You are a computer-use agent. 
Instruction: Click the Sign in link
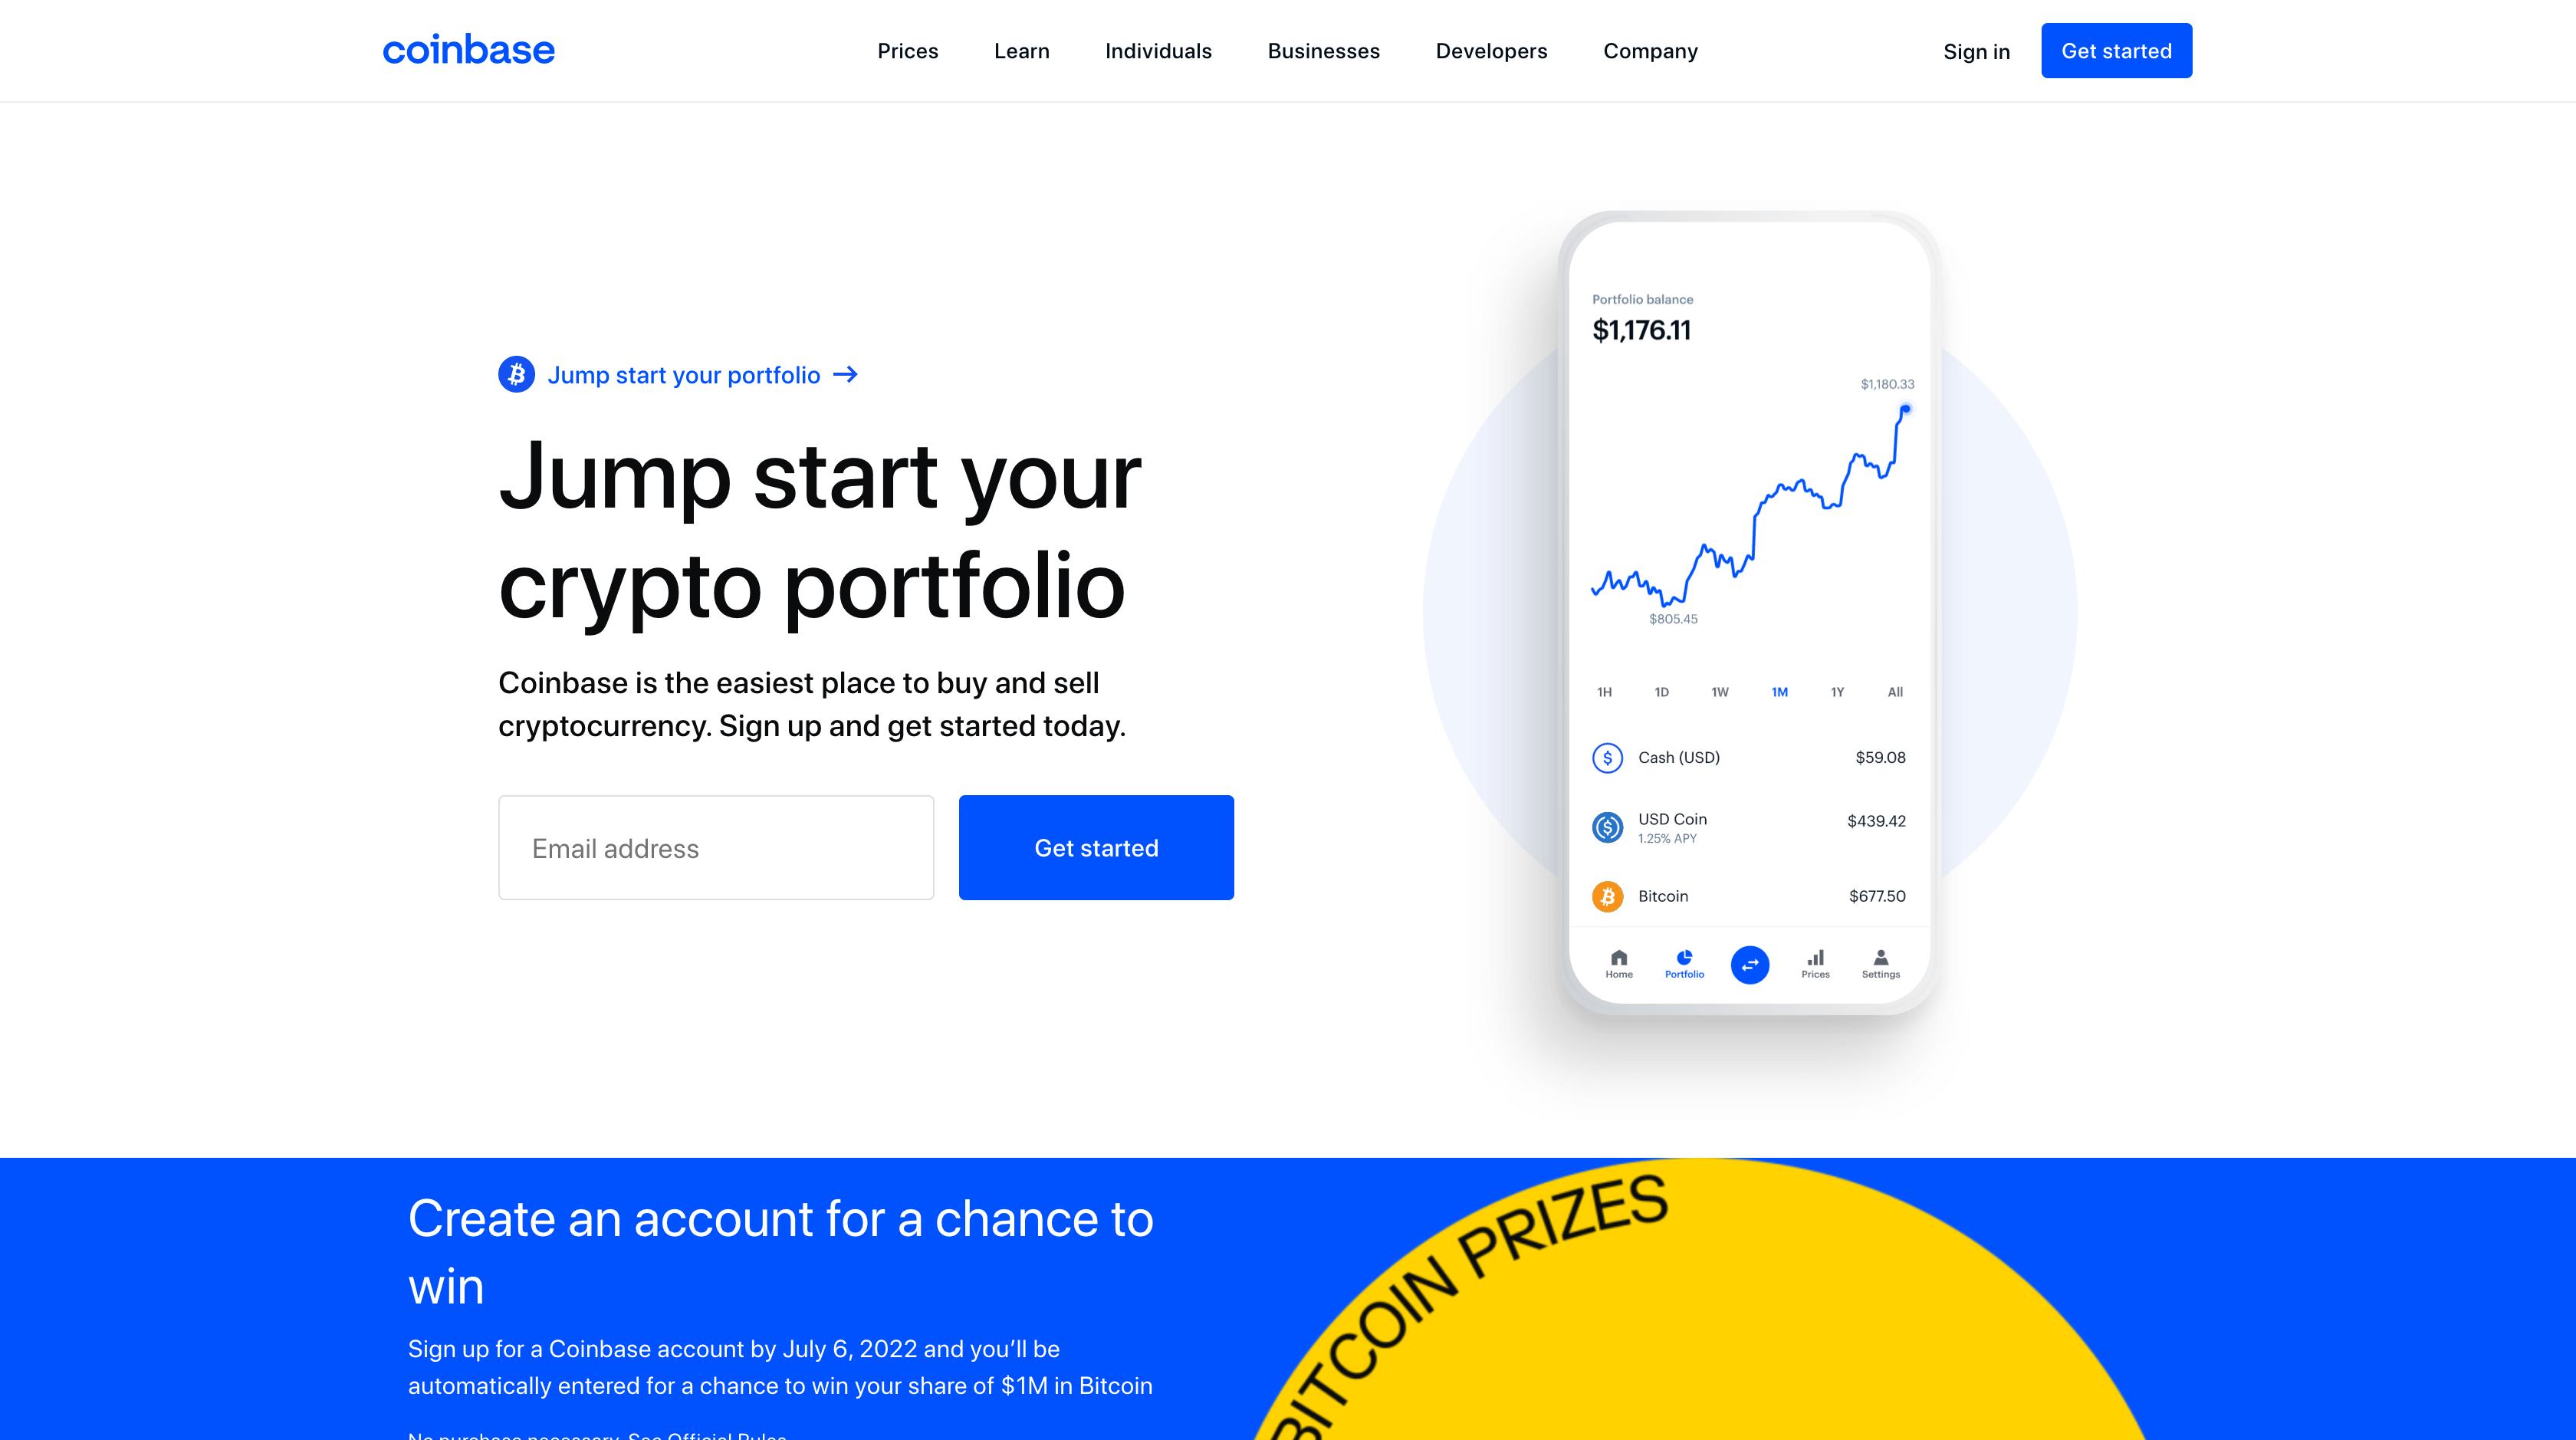coord(1976,50)
